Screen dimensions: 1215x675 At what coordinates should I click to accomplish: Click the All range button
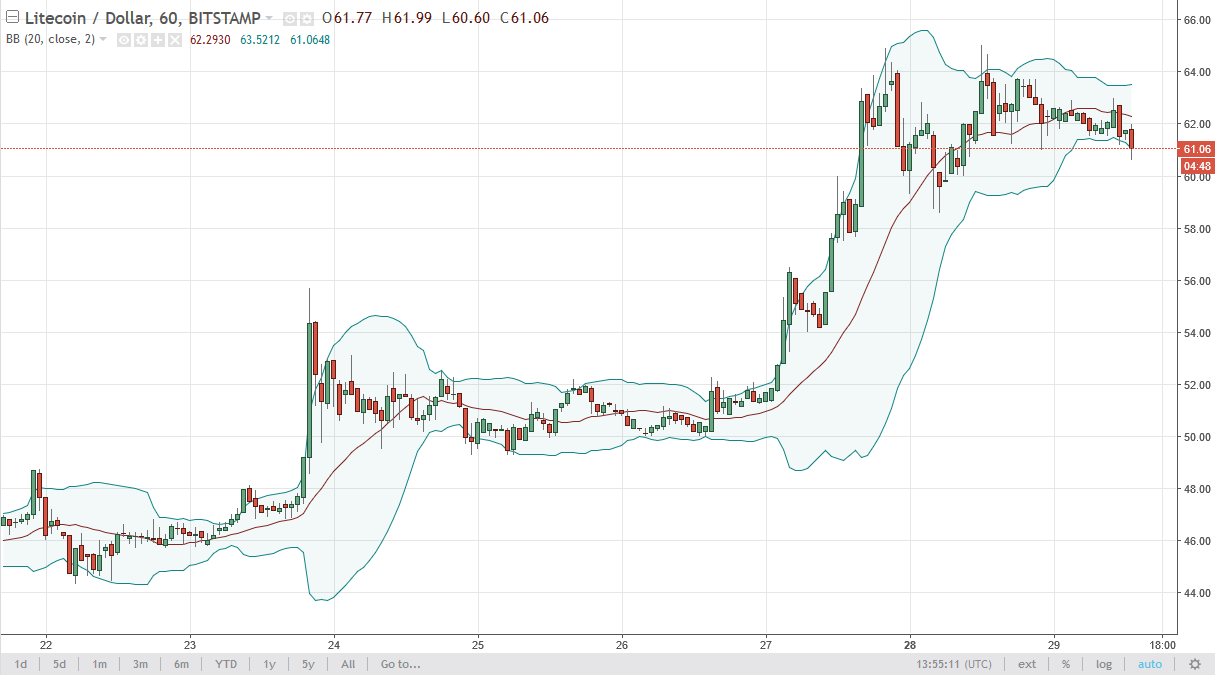pos(347,664)
